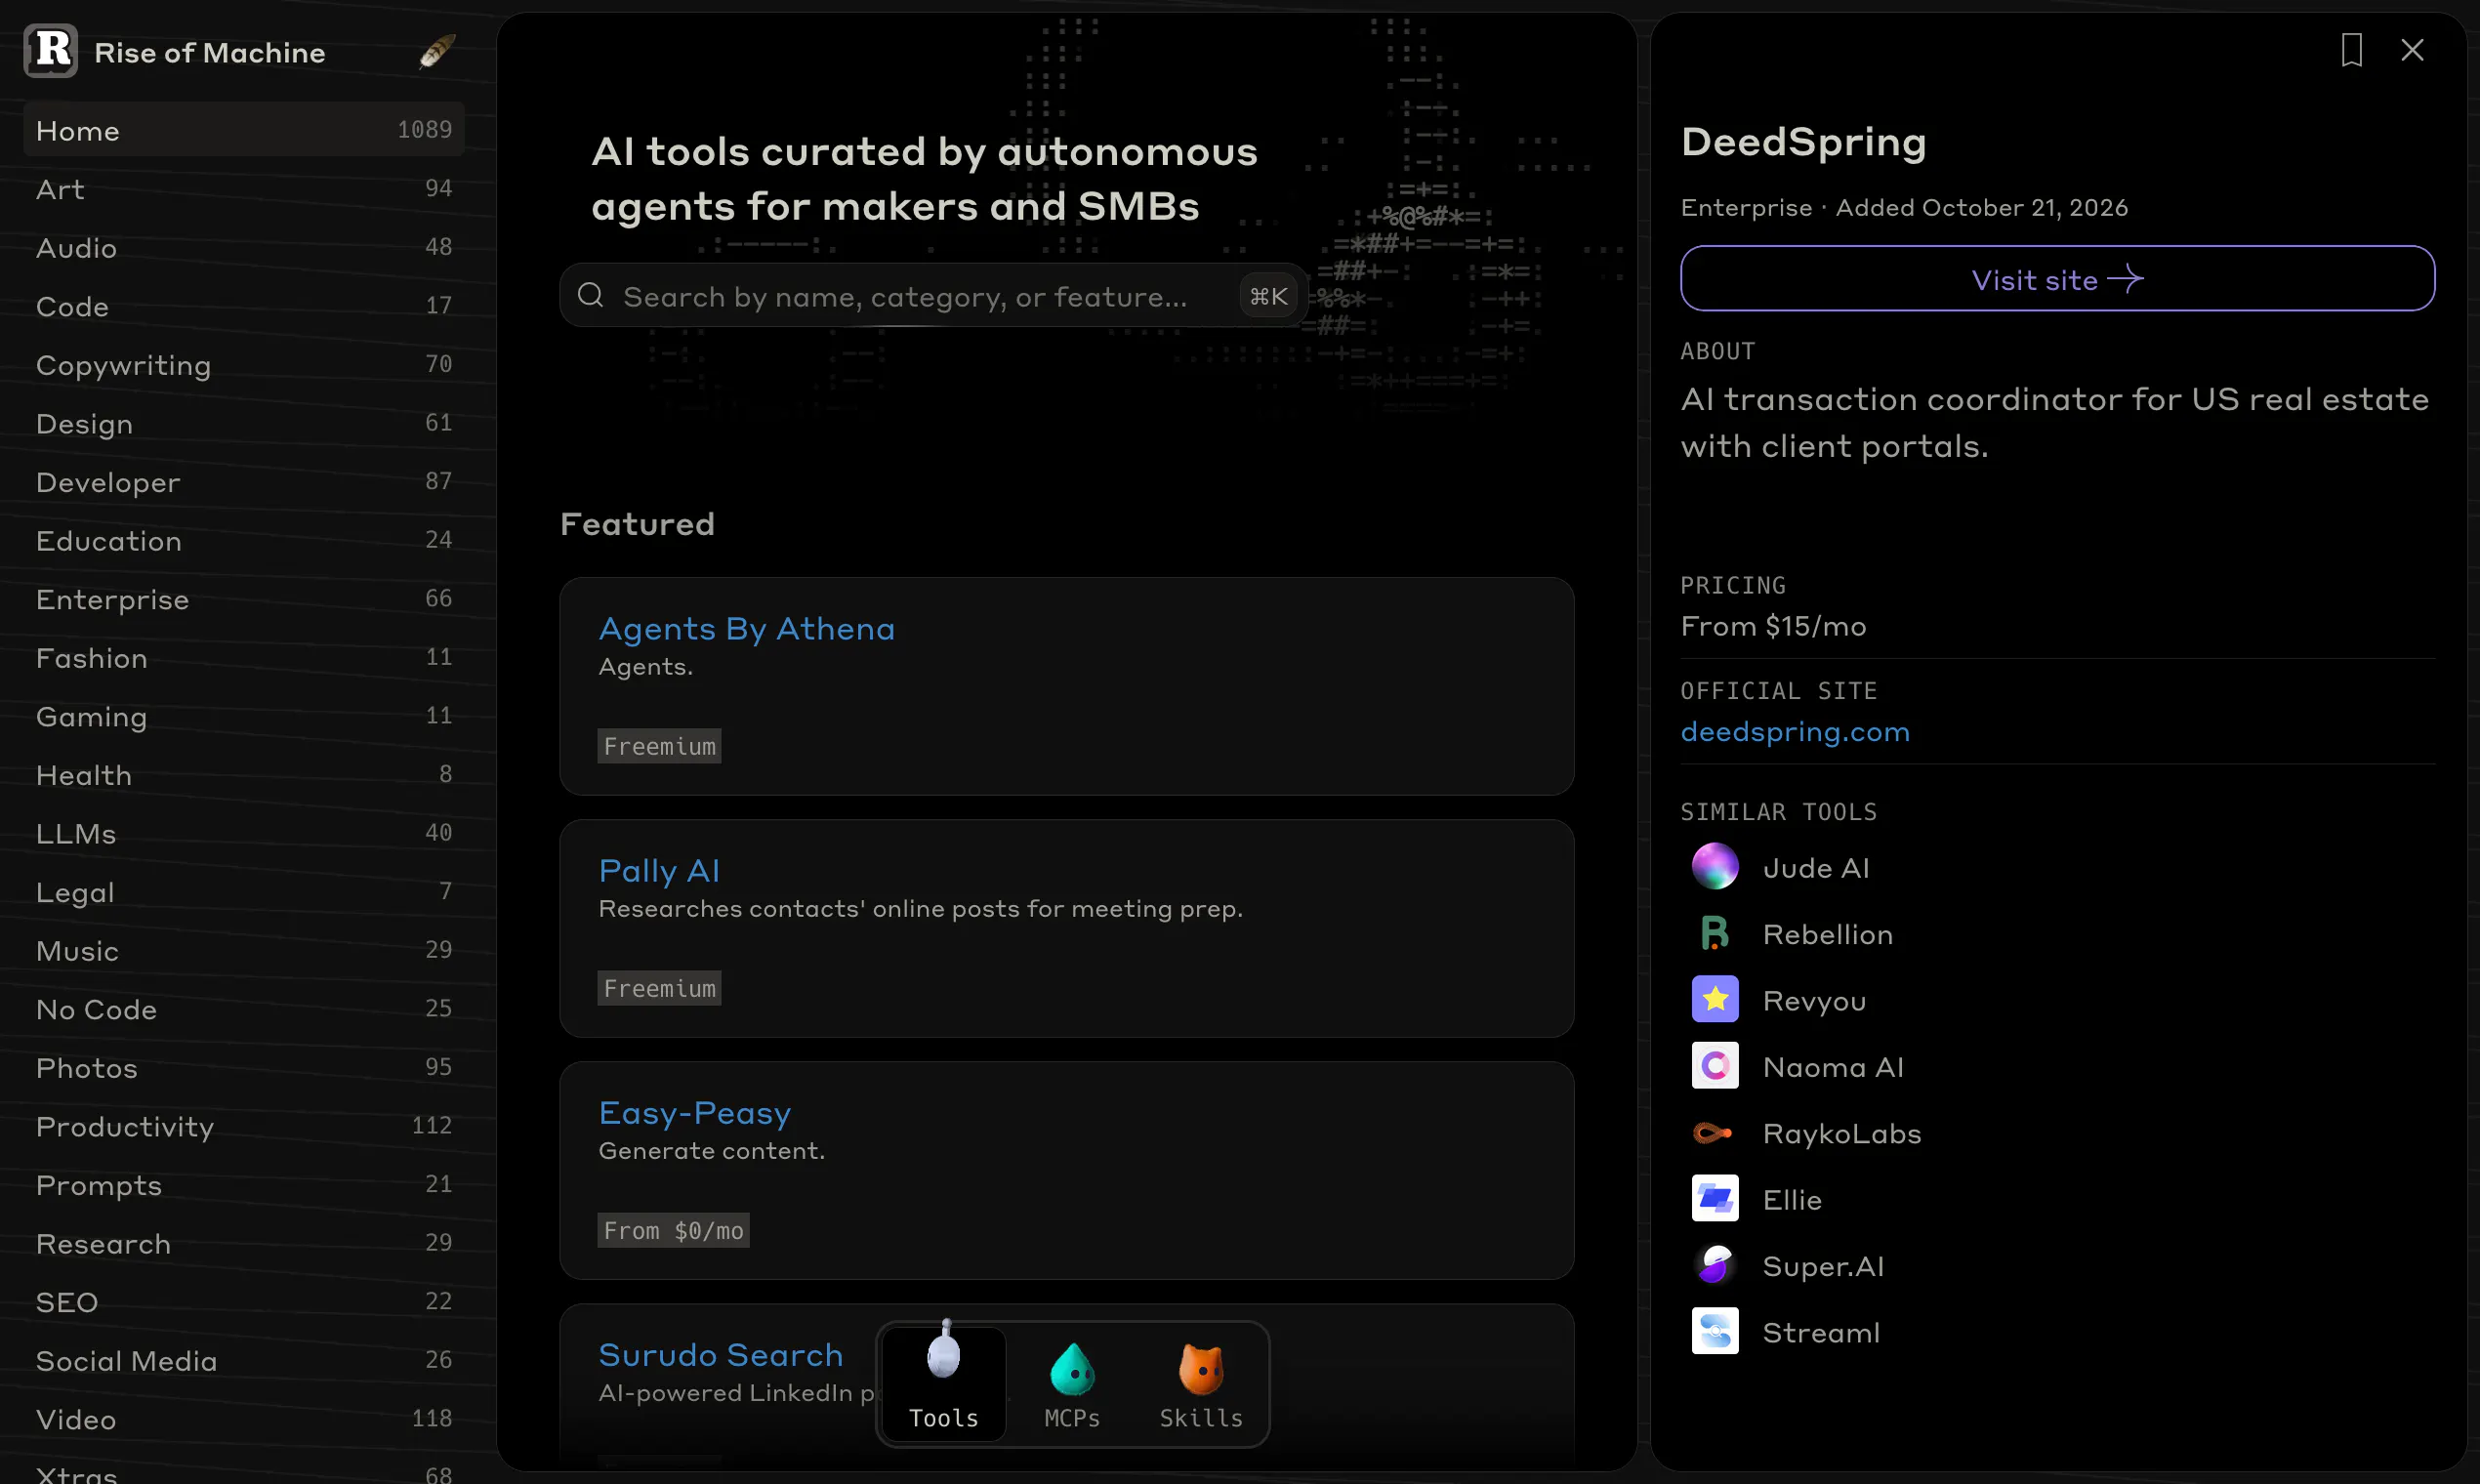Open Jude AI similar tool icon
The height and width of the screenshot is (1484, 2480).
click(1715, 867)
